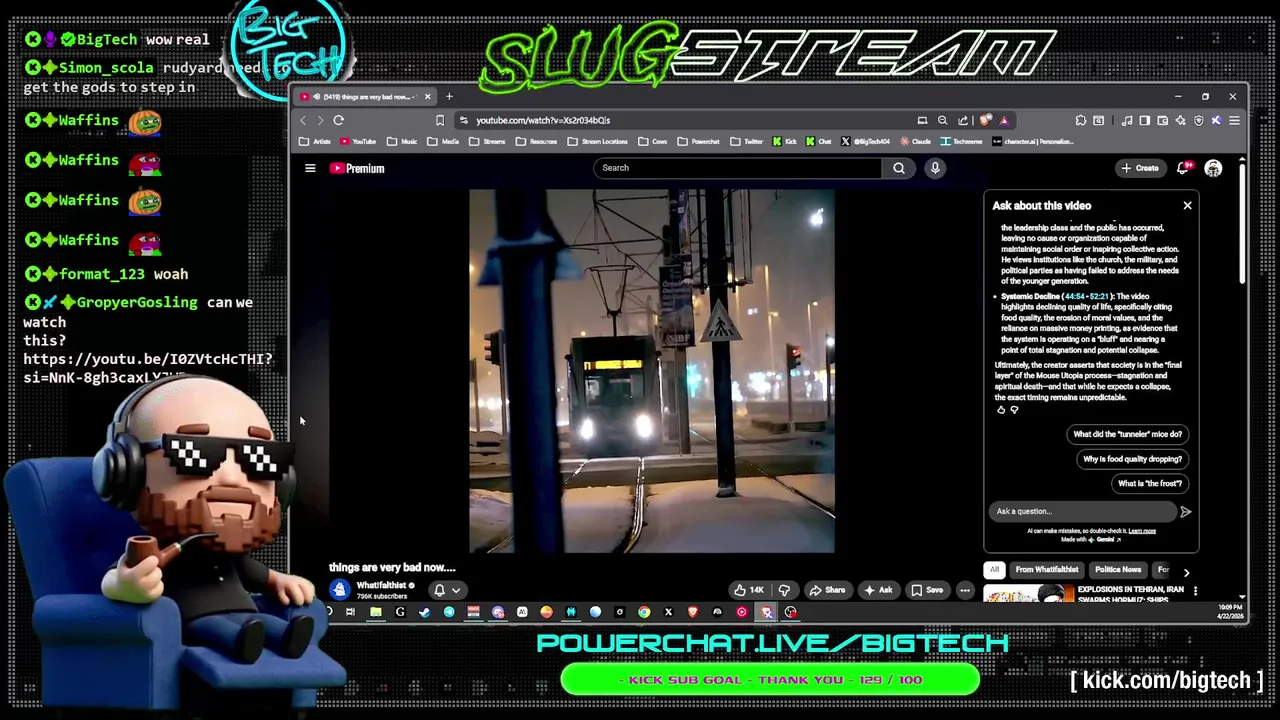Image resolution: width=1280 pixels, height=720 pixels.
Task: Dislike the video with thumbs down
Action: coord(784,590)
